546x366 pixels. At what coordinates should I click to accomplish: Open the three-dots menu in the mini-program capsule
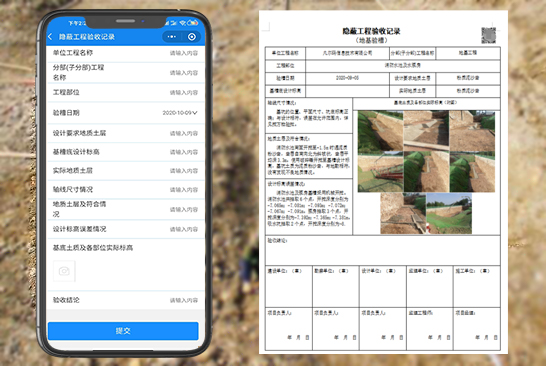pos(172,37)
